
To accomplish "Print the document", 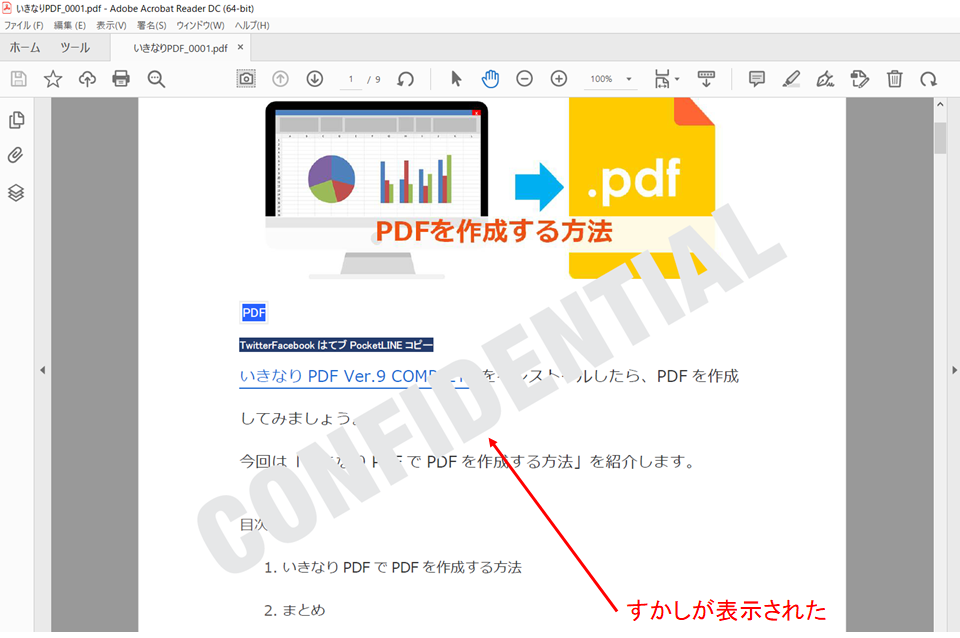I will point(121,79).
